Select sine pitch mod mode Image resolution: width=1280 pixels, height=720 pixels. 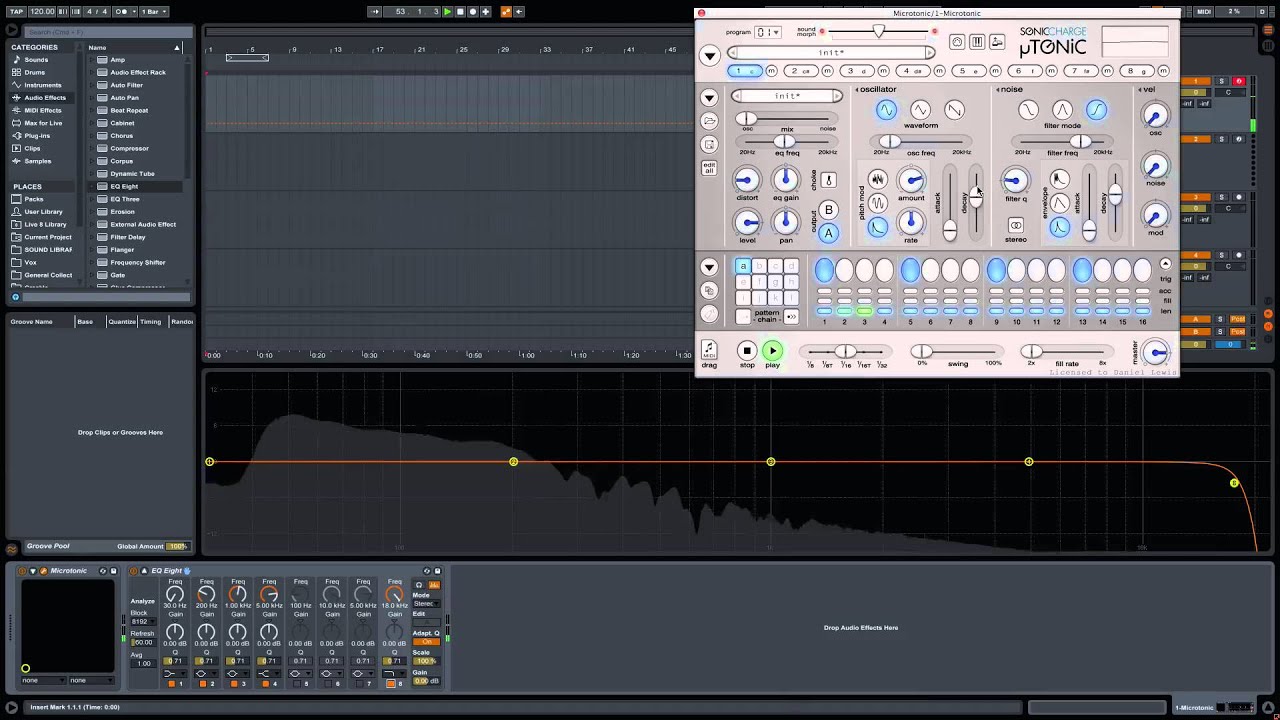(x=877, y=203)
